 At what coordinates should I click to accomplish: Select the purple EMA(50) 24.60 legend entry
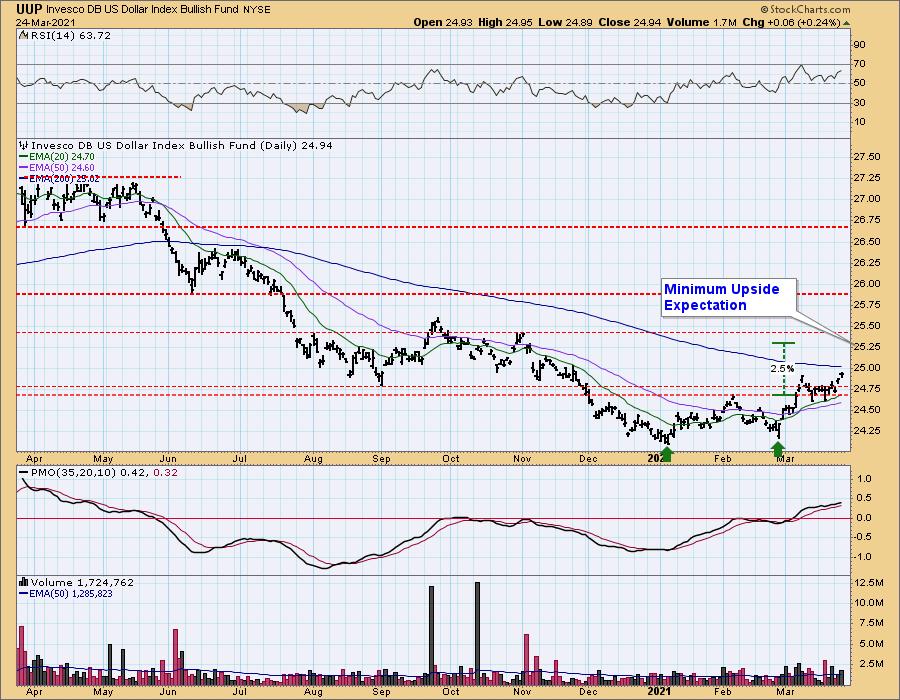tap(63, 167)
